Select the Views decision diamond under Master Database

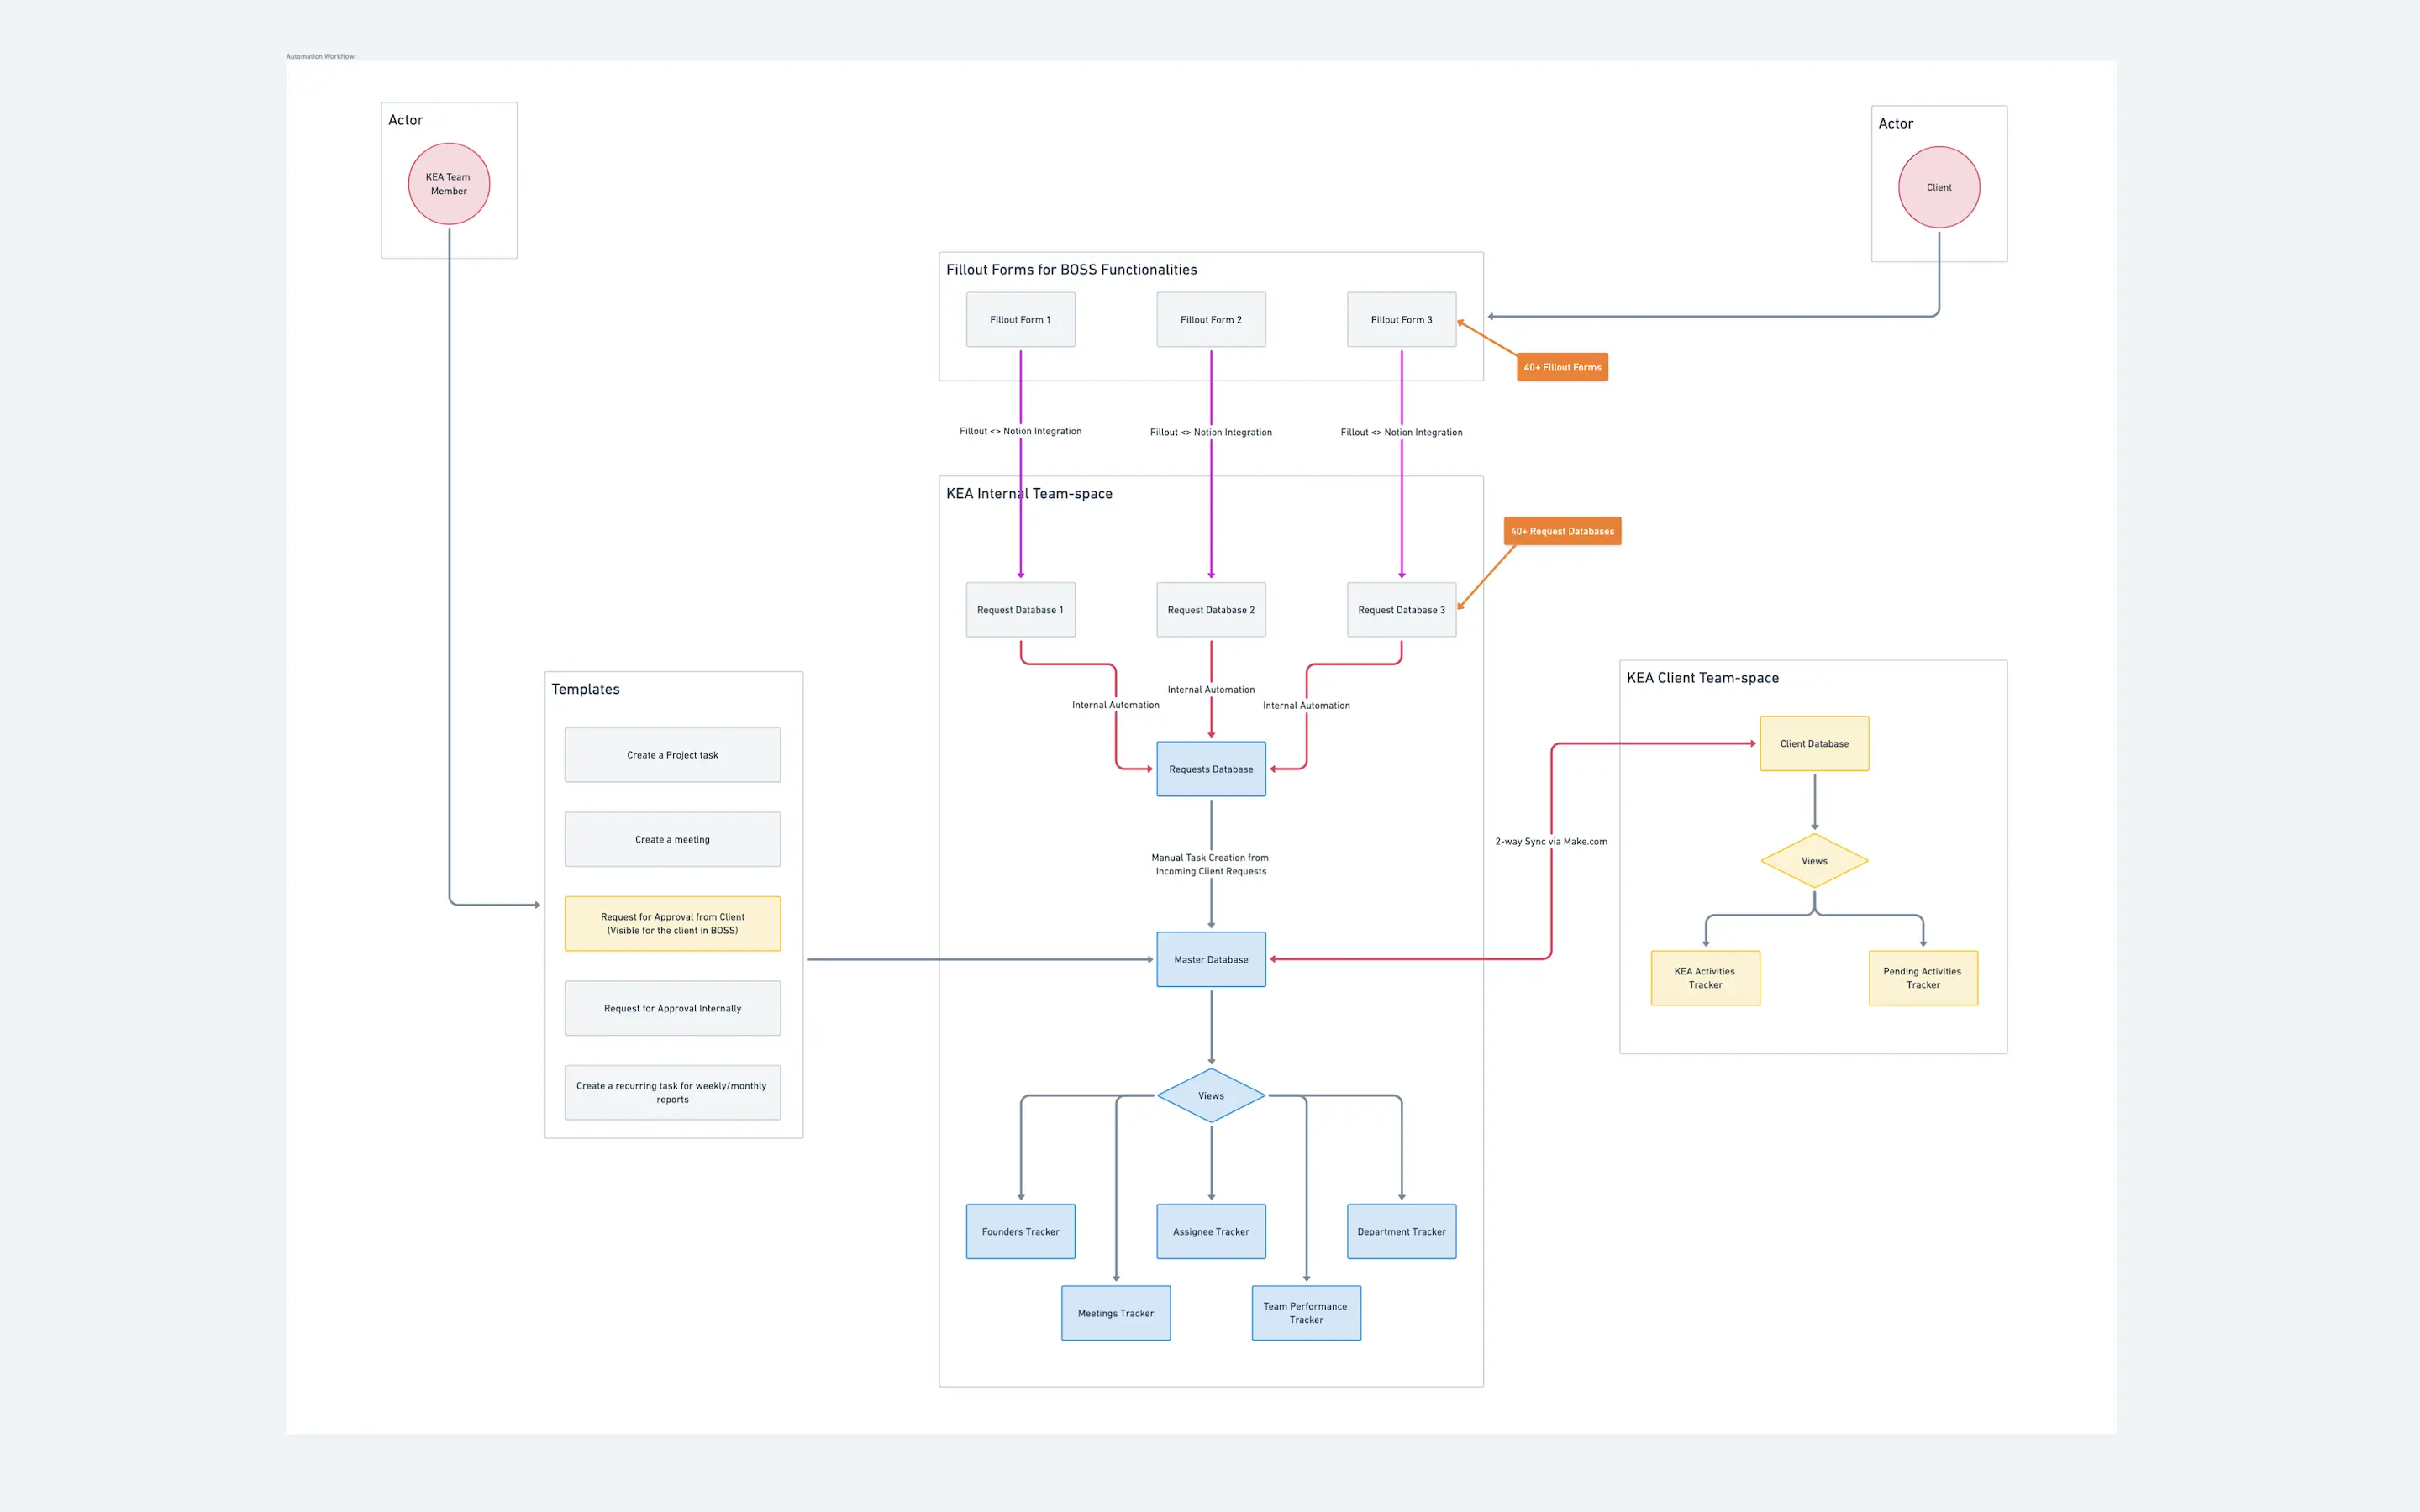click(x=1210, y=1095)
